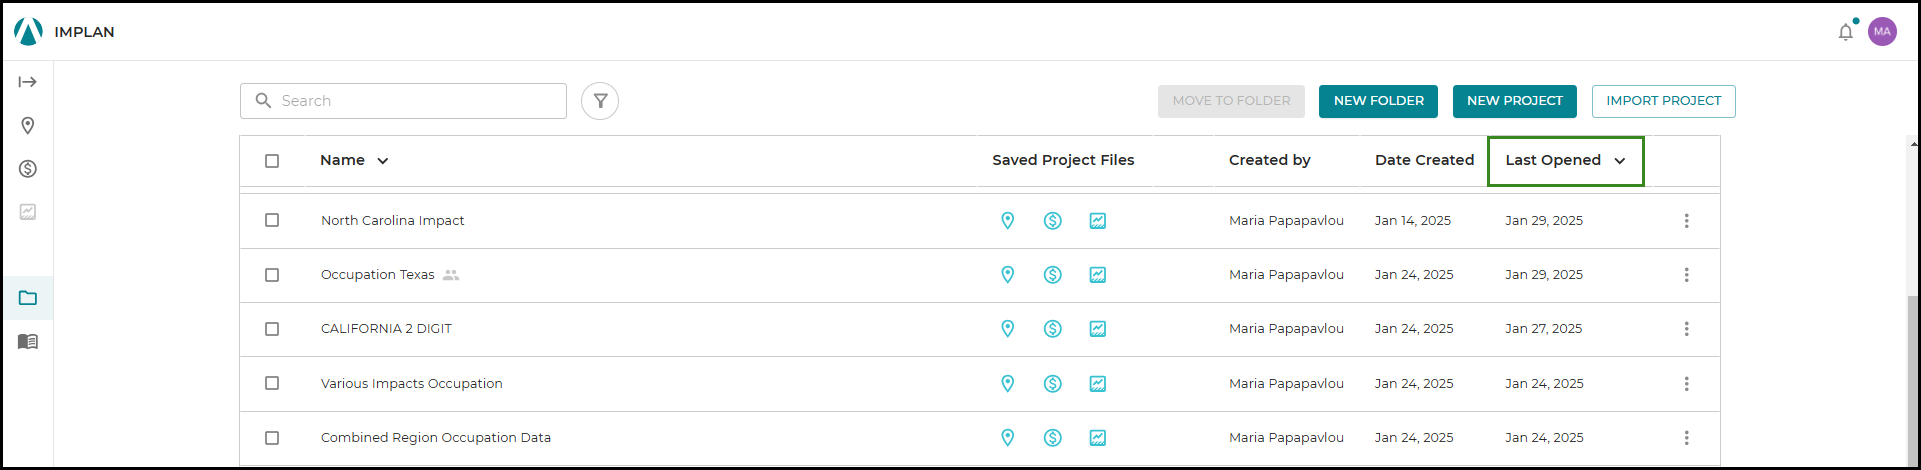Open options menu for Combined Region Occupation Data
Image resolution: width=1921 pixels, height=470 pixels.
point(1686,438)
